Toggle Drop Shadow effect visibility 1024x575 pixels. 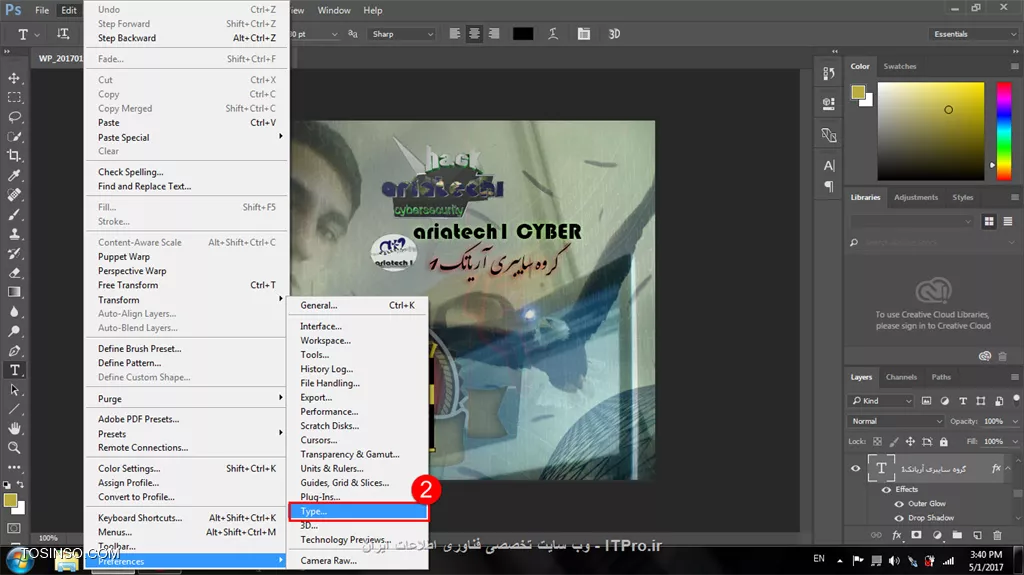[x=899, y=518]
